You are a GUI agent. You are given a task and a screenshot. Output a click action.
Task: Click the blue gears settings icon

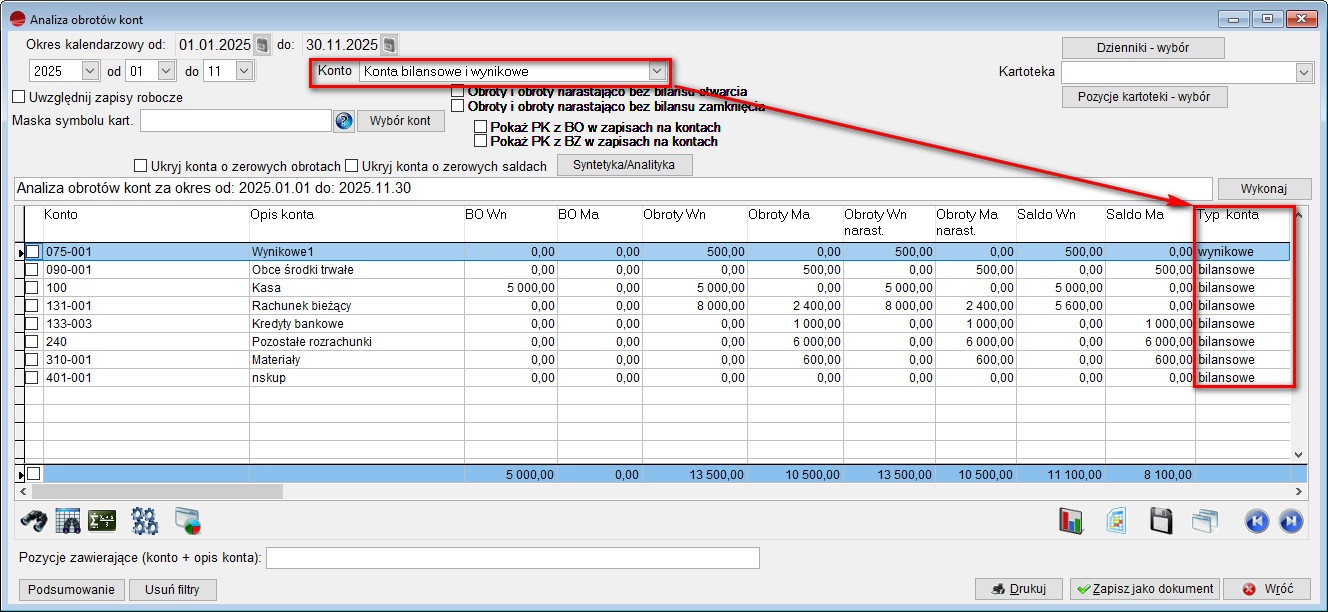tap(145, 520)
